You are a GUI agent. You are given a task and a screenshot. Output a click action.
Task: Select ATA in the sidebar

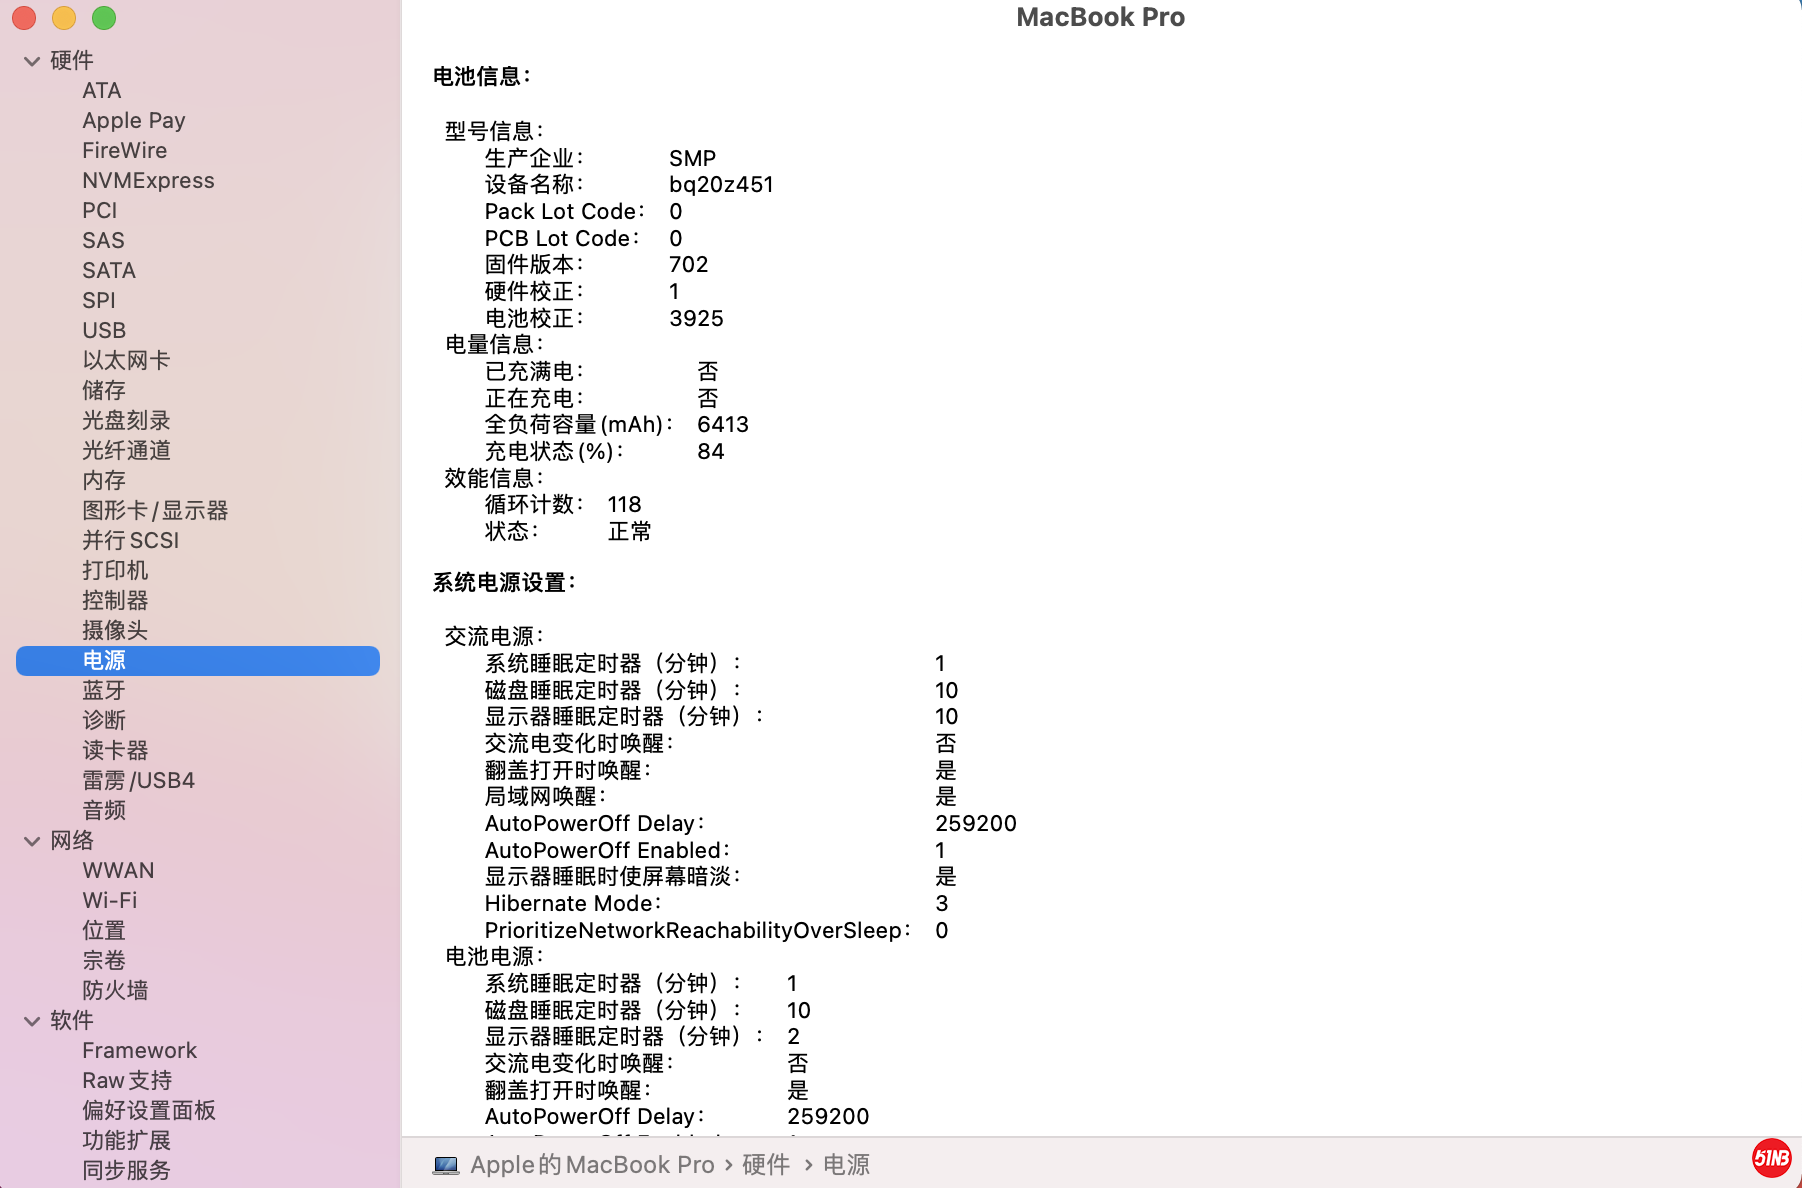tap(102, 91)
